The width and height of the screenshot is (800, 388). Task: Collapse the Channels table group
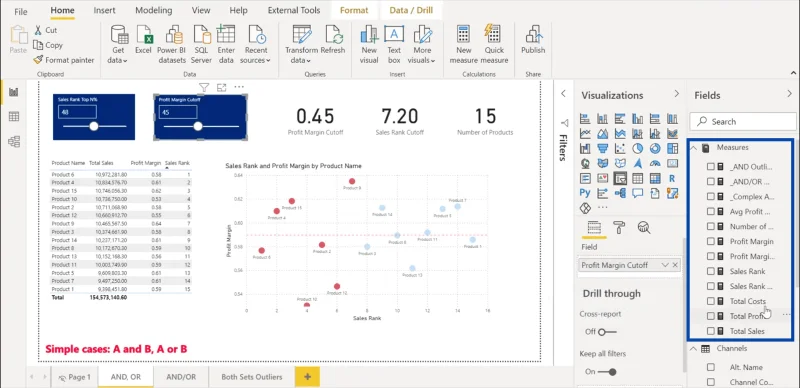coord(693,349)
